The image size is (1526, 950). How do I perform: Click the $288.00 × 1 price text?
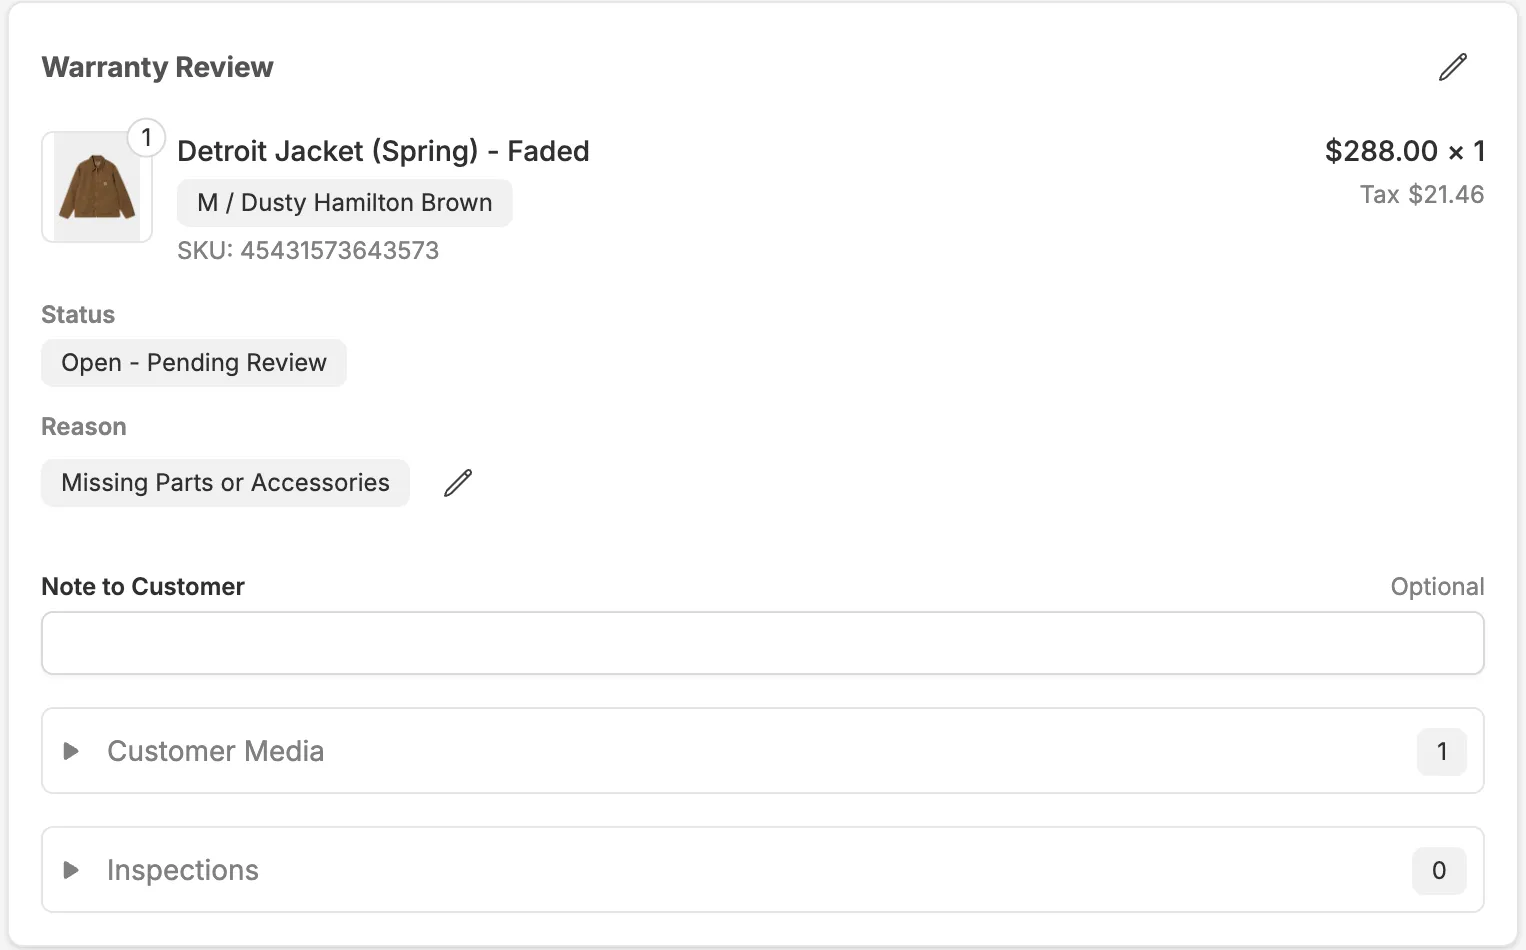[x=1404, y=151]
